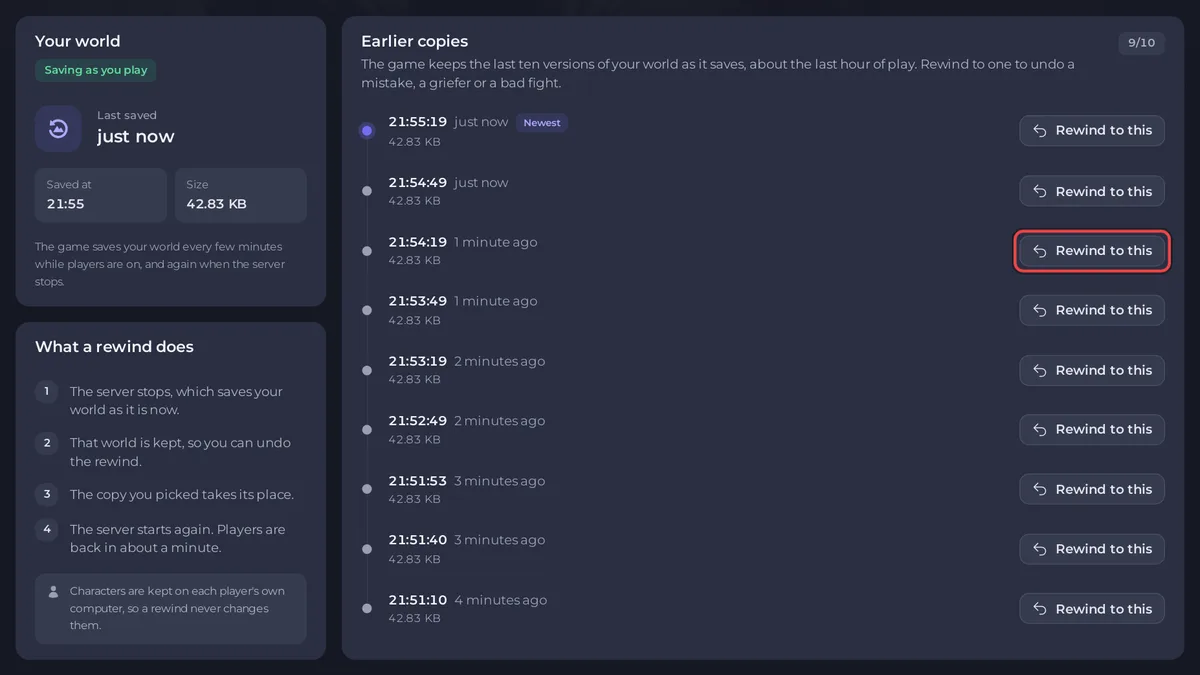Click the newest timeline dot at 21:55:19
Image resolution: width=1200 pixels, height=675 pixels.
(x=367, y=131)
